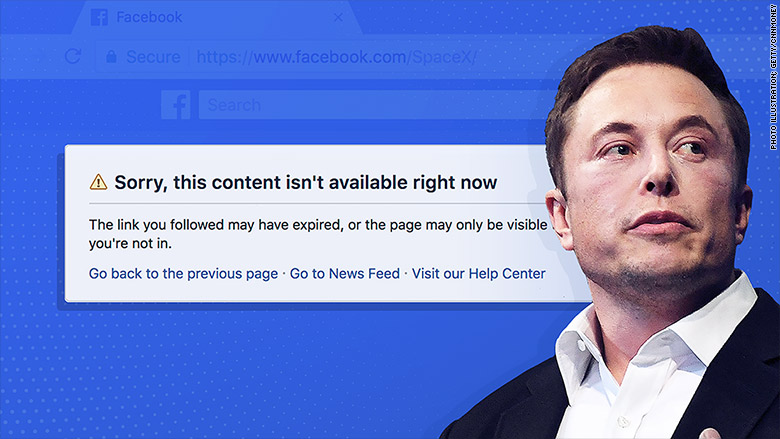780x439 pixels.
Task: Visit our Help Center link
Action: click(478, 273)
